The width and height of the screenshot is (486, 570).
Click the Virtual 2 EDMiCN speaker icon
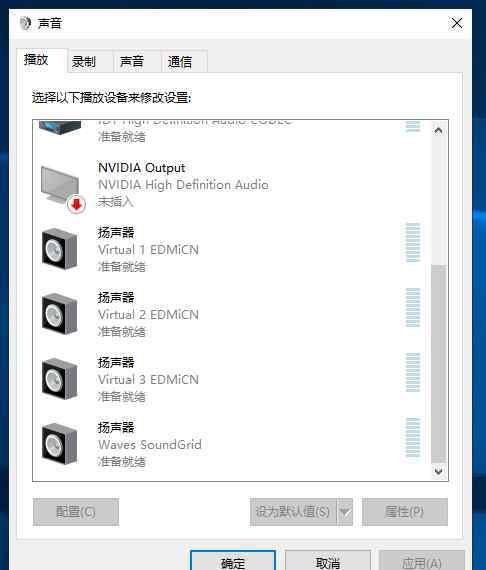60,314
